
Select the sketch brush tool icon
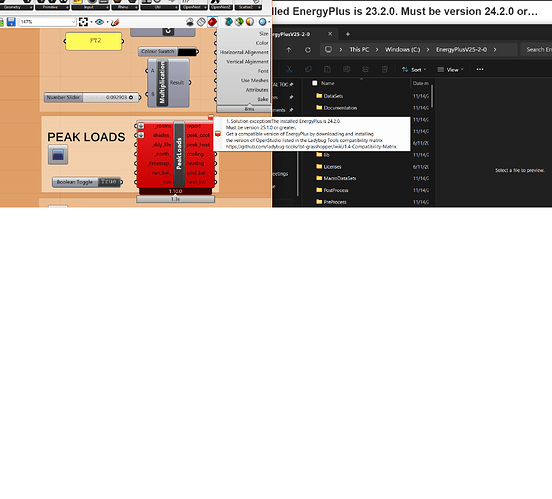click(115, 22)
